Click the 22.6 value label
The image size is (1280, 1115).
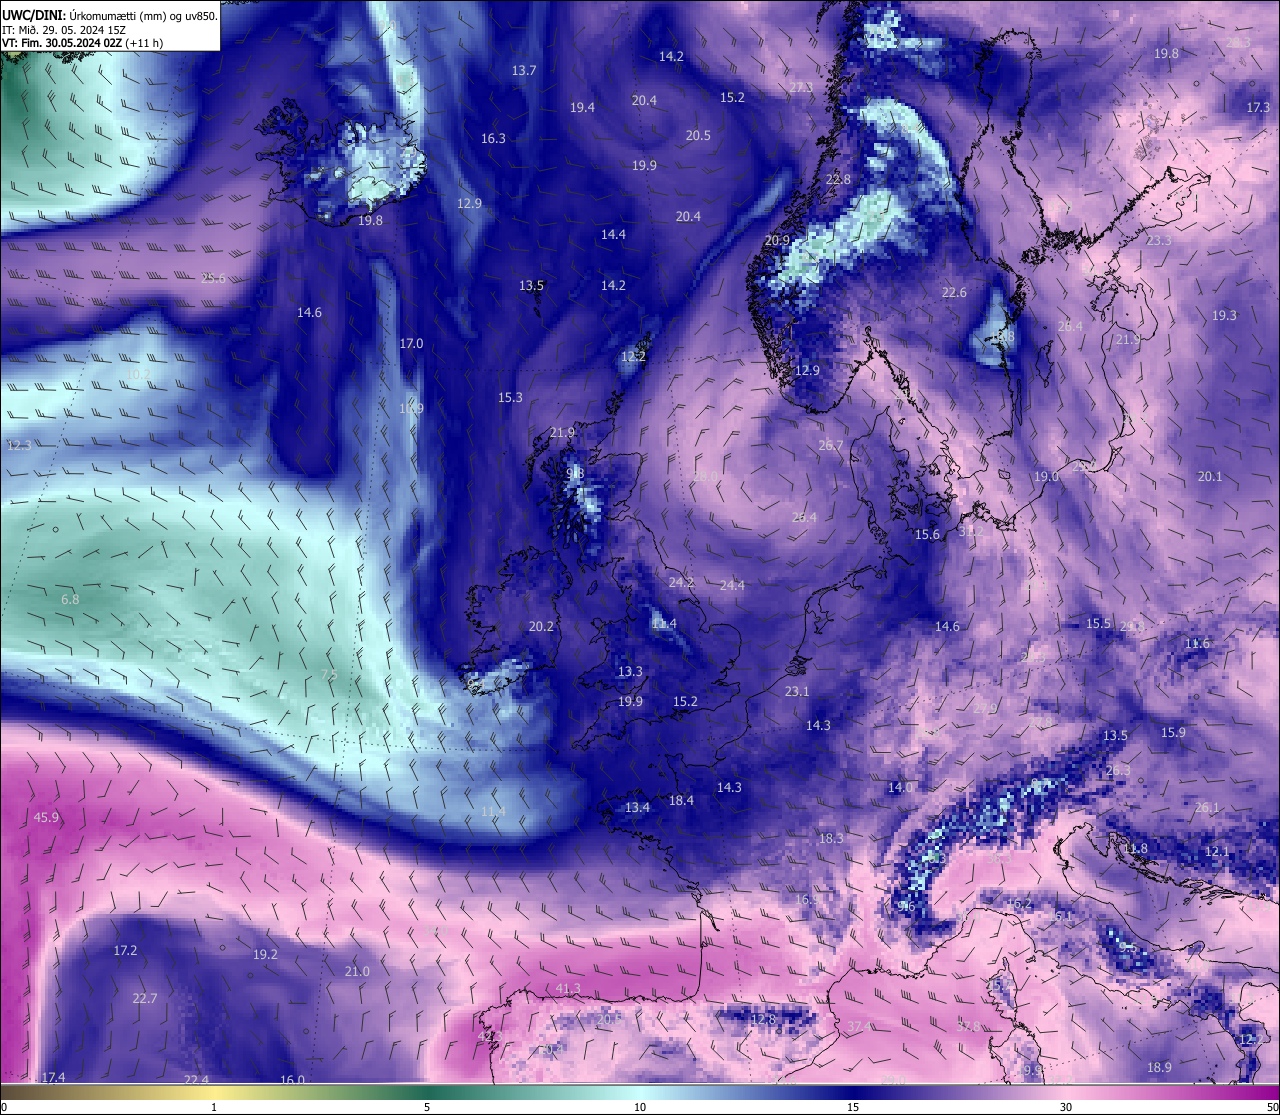954,292
